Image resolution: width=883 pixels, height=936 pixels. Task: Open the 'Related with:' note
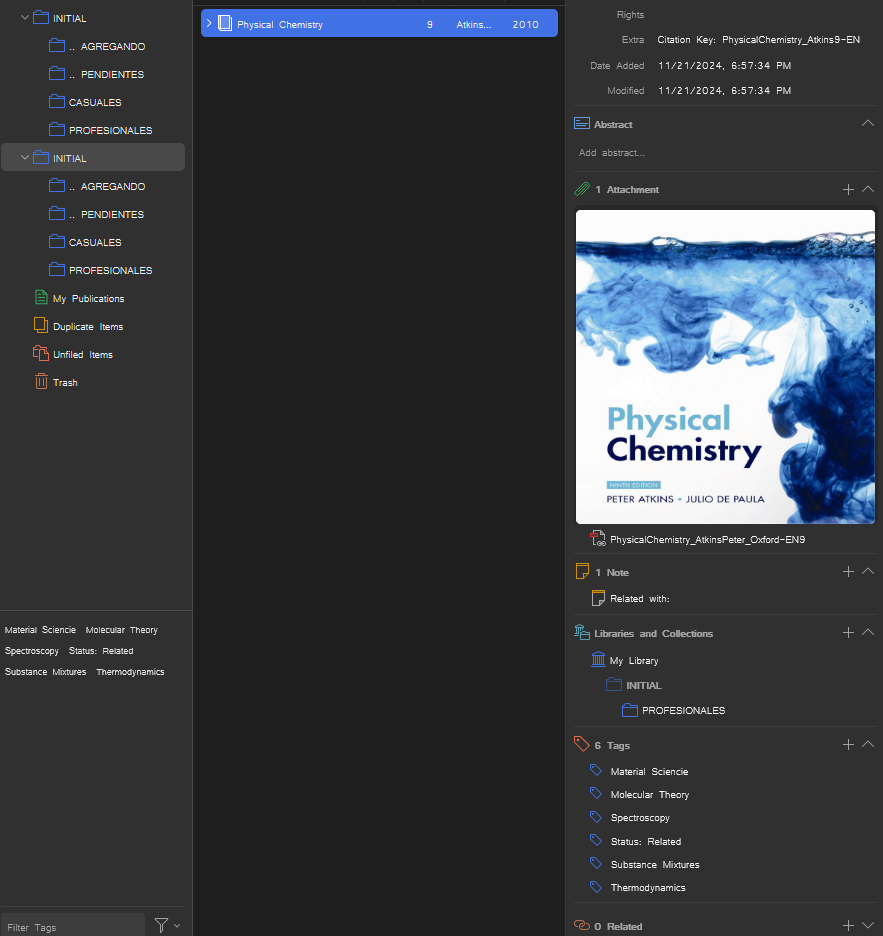(639, 599)
